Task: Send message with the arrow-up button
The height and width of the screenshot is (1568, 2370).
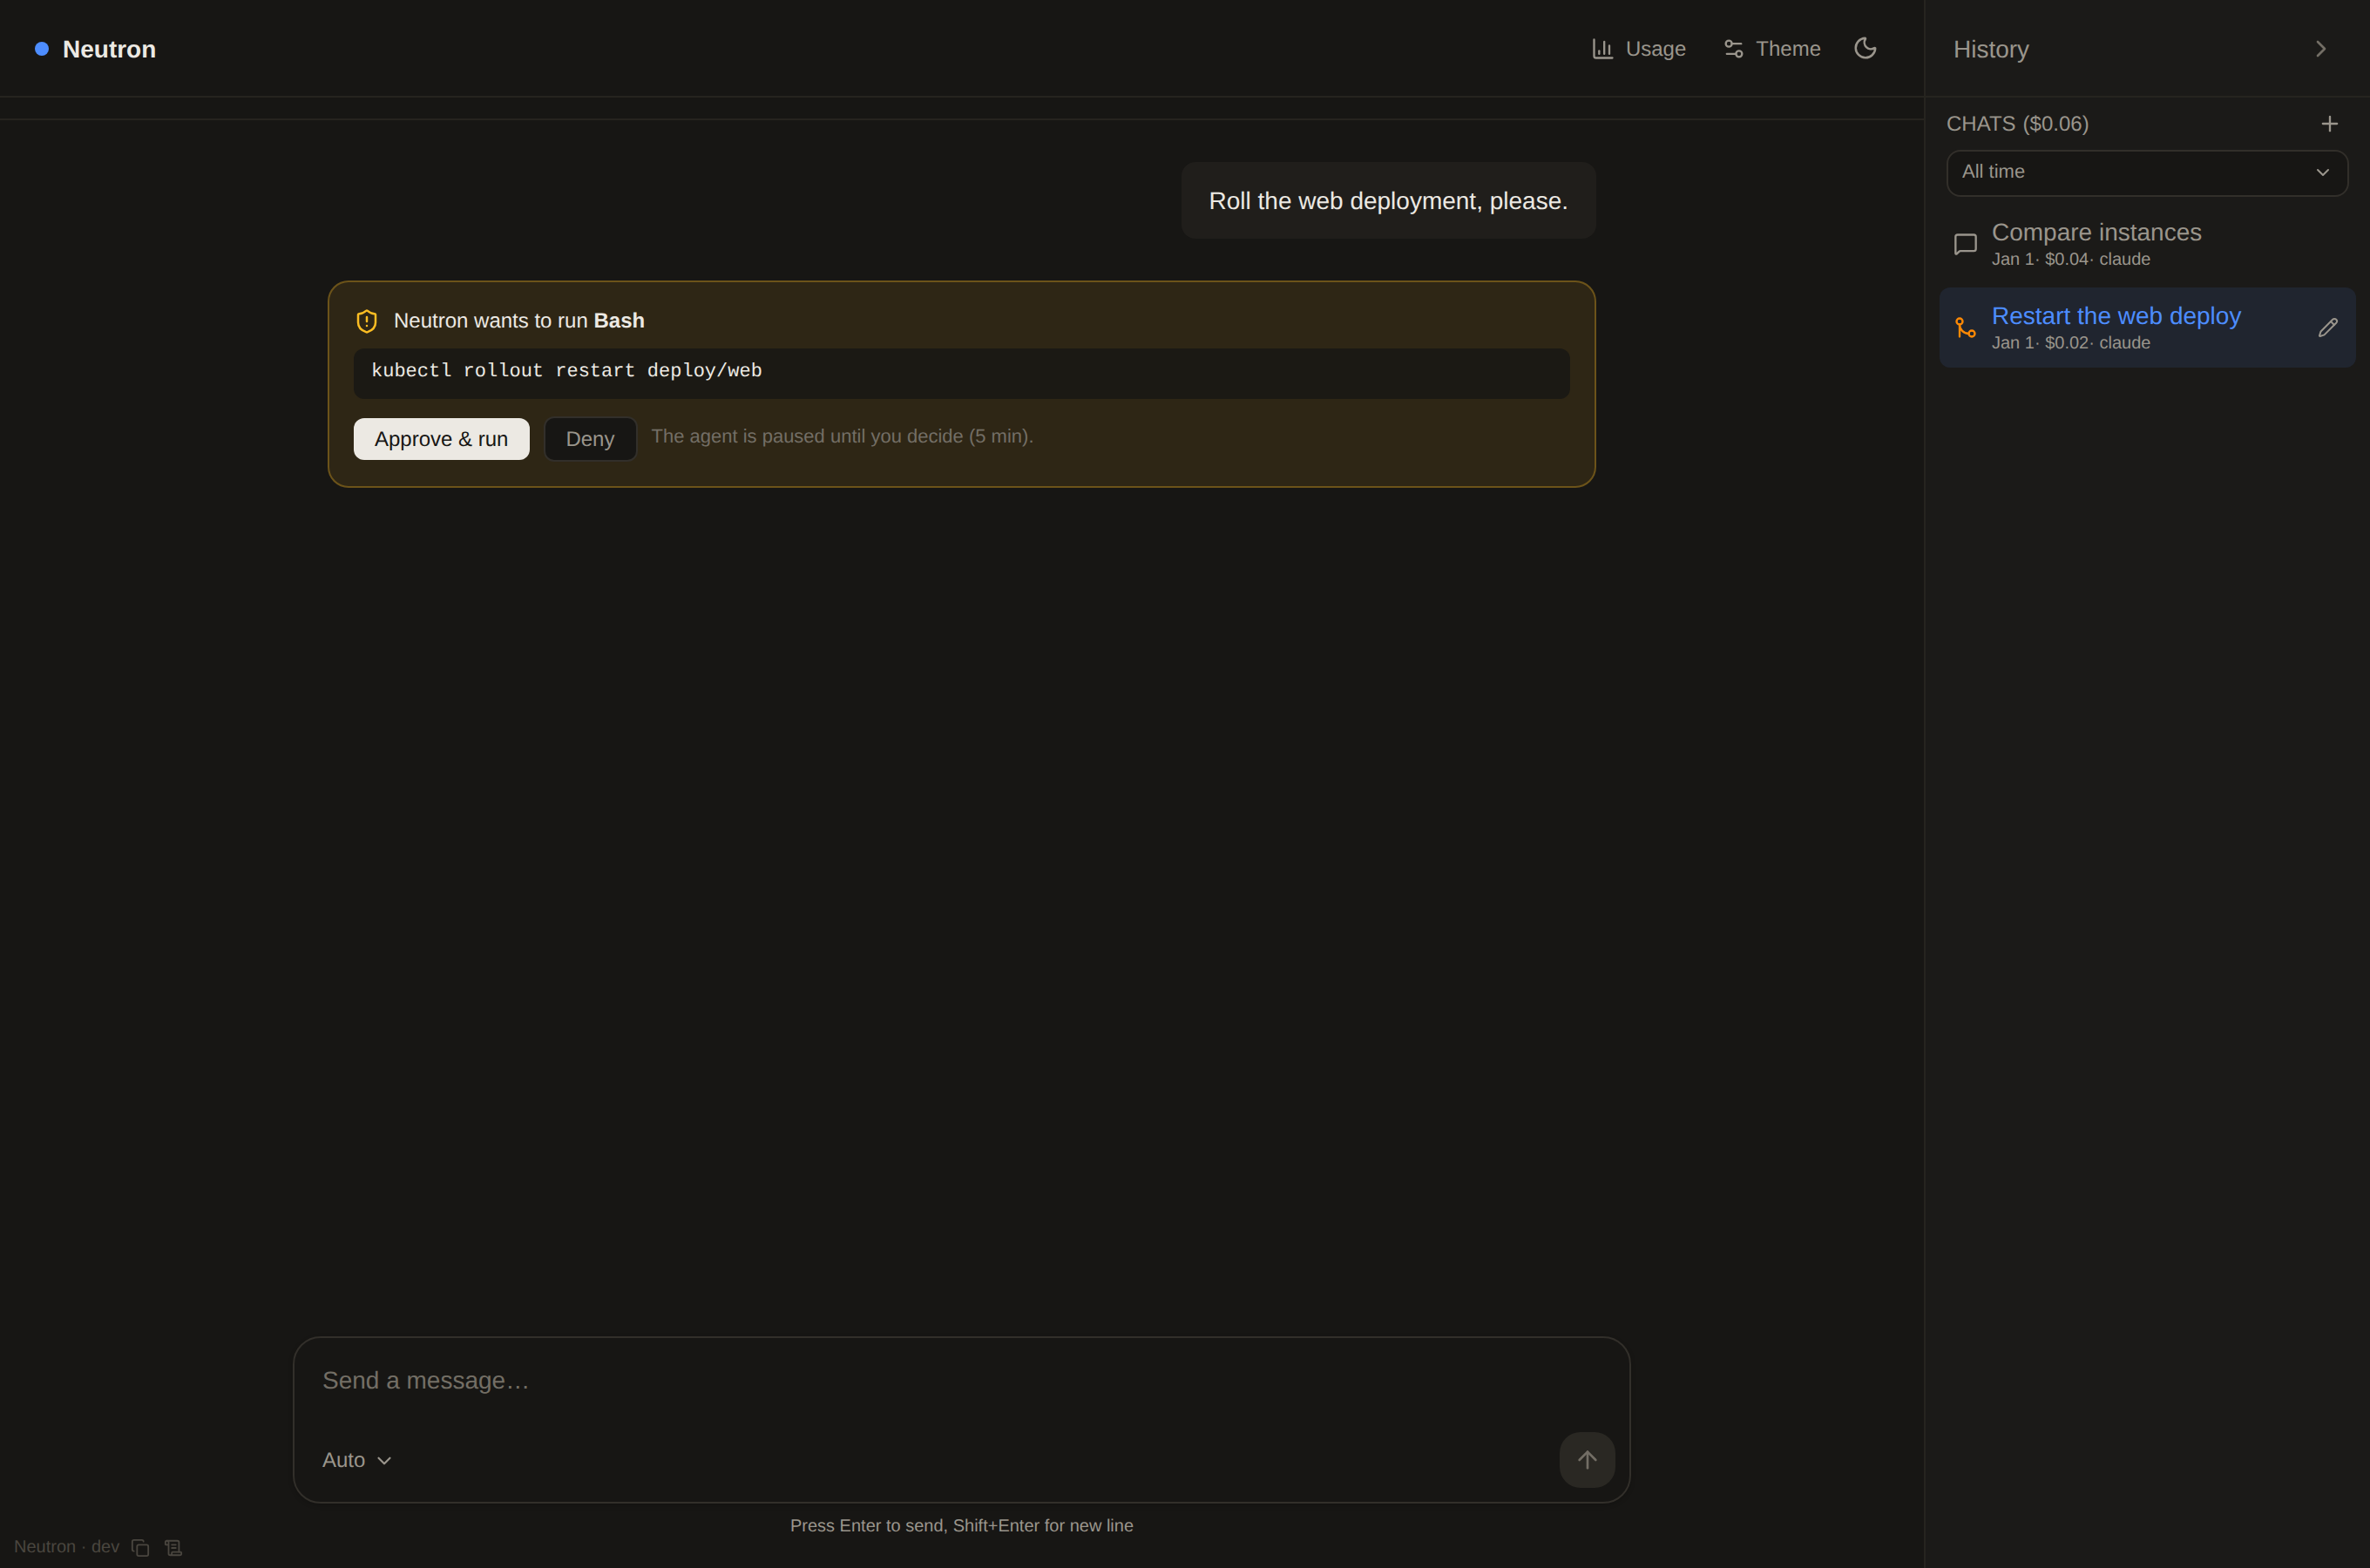Action: coord(1586,1460)
